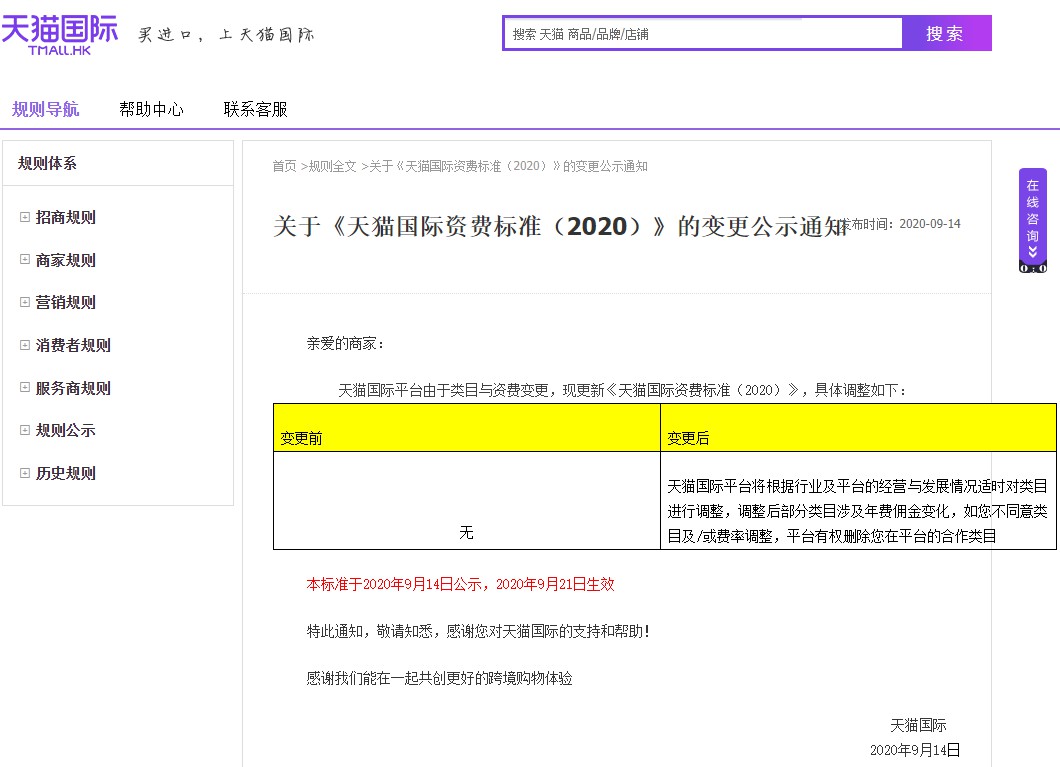Select 服务商规则 in the sidebar

pyautogui.click(x=73, y=388)
